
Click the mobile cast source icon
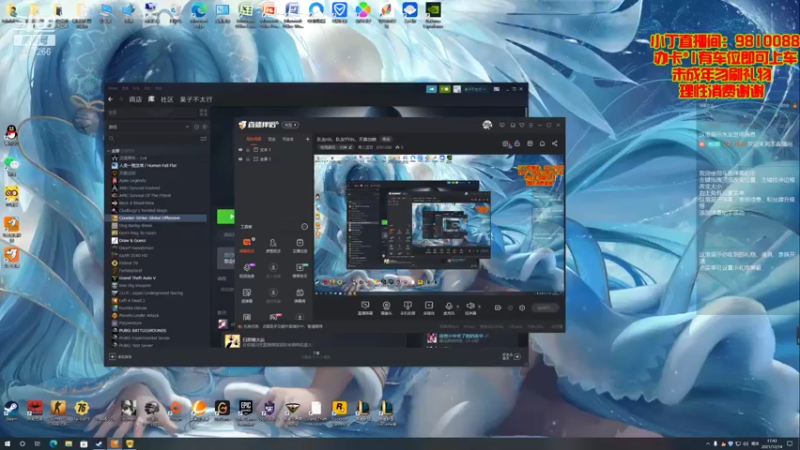point(407,308)
